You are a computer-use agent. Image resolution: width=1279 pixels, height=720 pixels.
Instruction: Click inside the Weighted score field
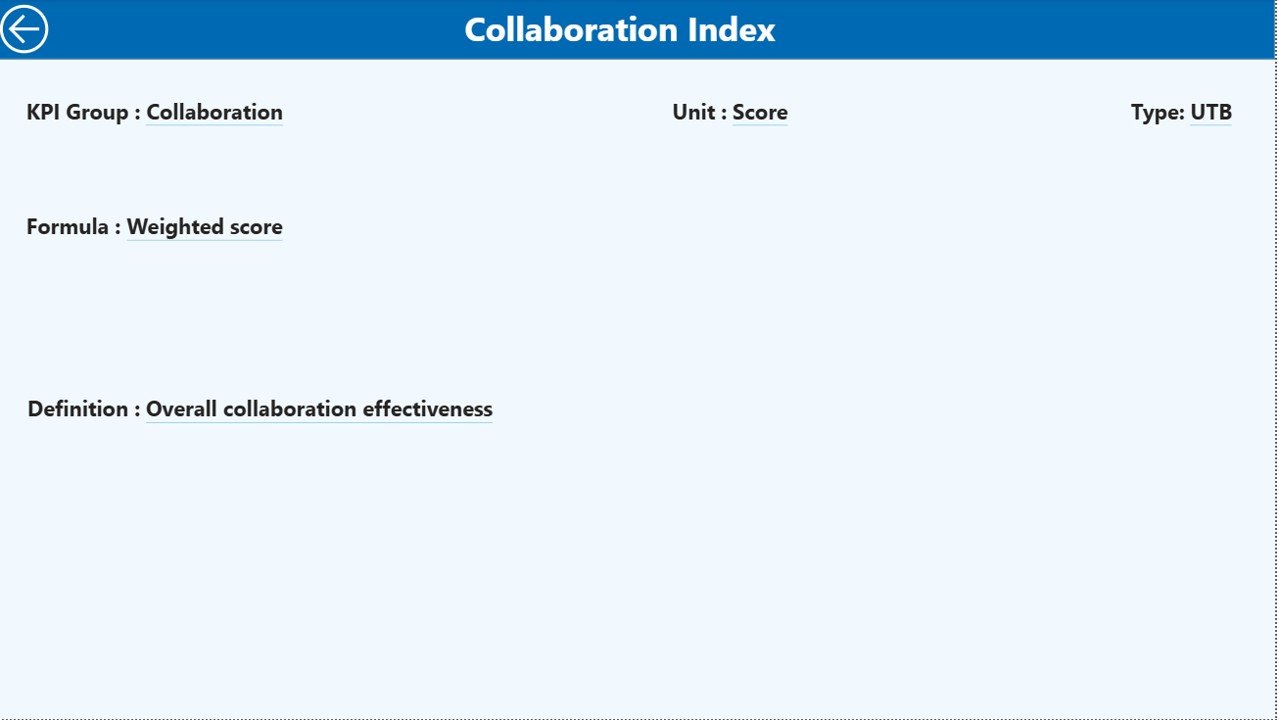pyautogui.click(x=204, y=227)
